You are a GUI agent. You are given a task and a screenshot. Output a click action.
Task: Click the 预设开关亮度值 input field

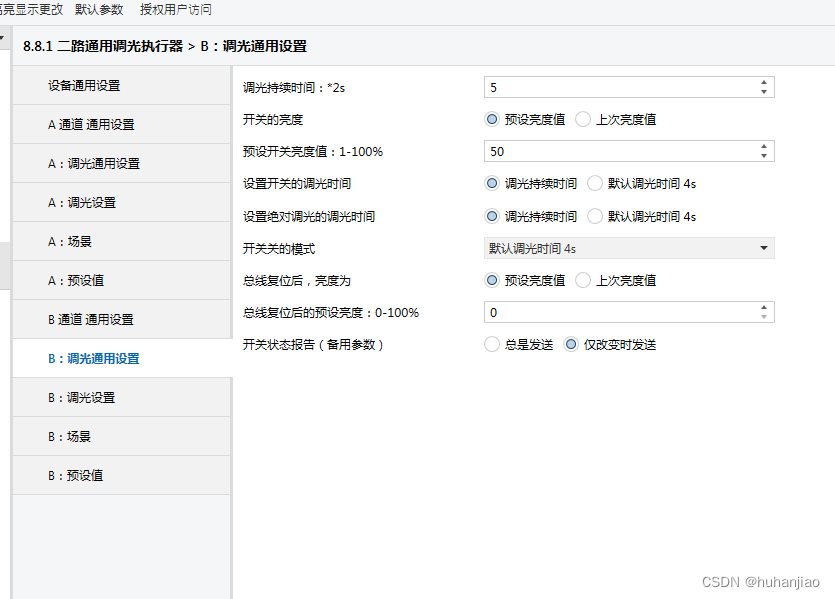pos(618,151)
